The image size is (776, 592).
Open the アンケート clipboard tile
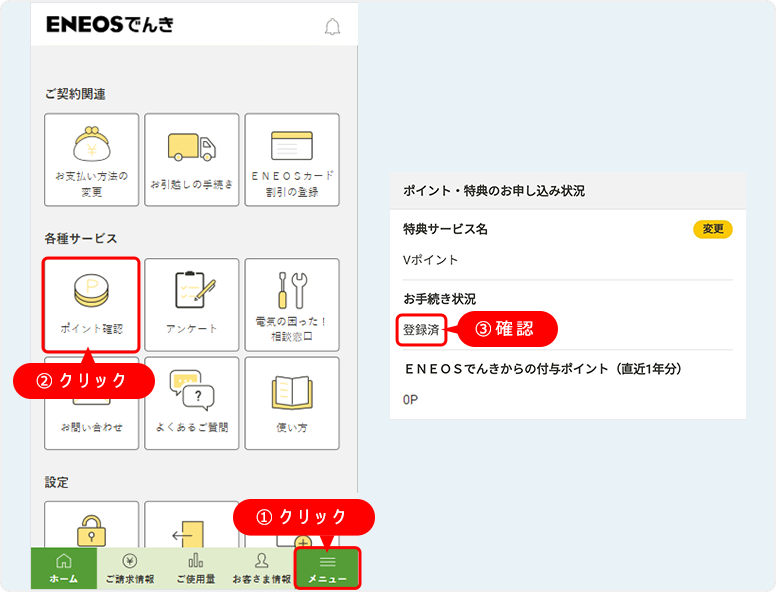(x=192, y=304)
